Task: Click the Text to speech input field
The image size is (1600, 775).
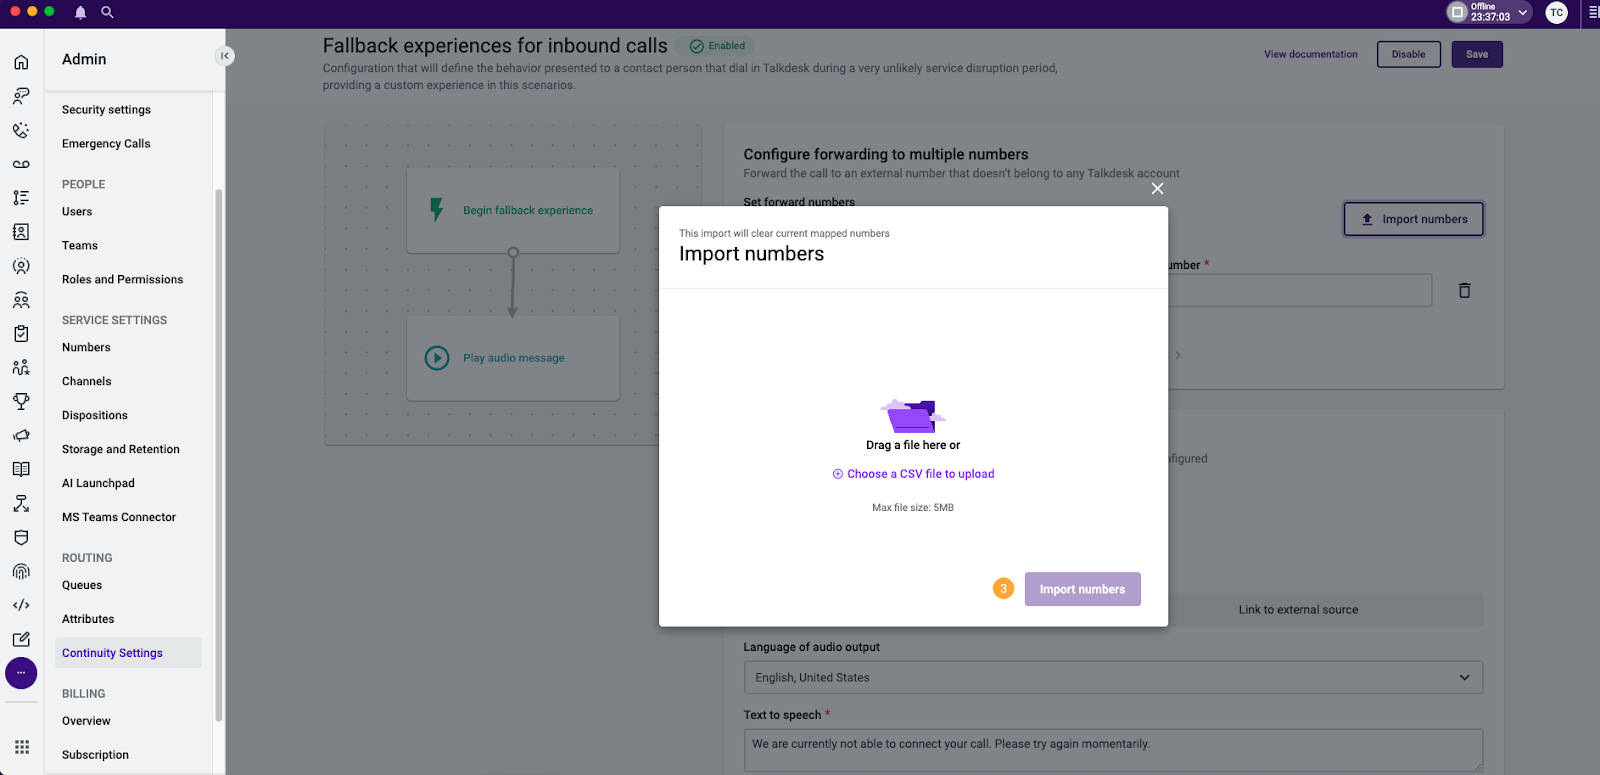Action: click(1112, 749)
